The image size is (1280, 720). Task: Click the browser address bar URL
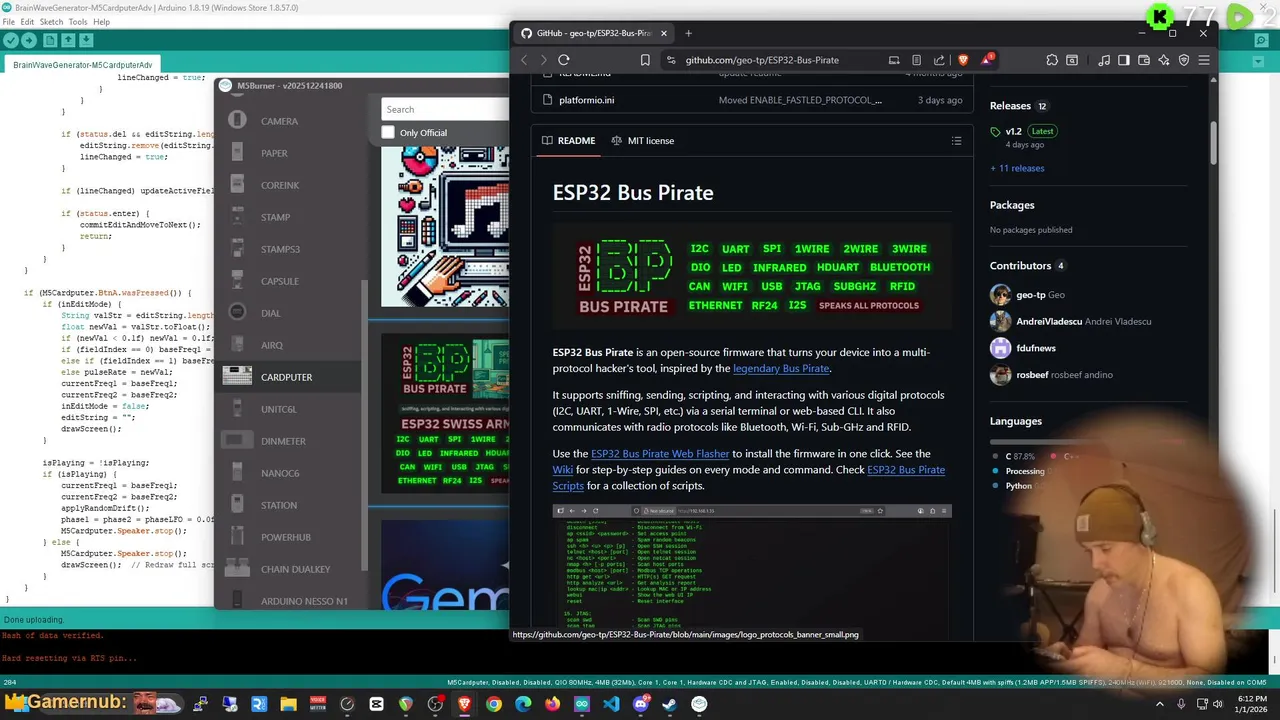point(762,60)
